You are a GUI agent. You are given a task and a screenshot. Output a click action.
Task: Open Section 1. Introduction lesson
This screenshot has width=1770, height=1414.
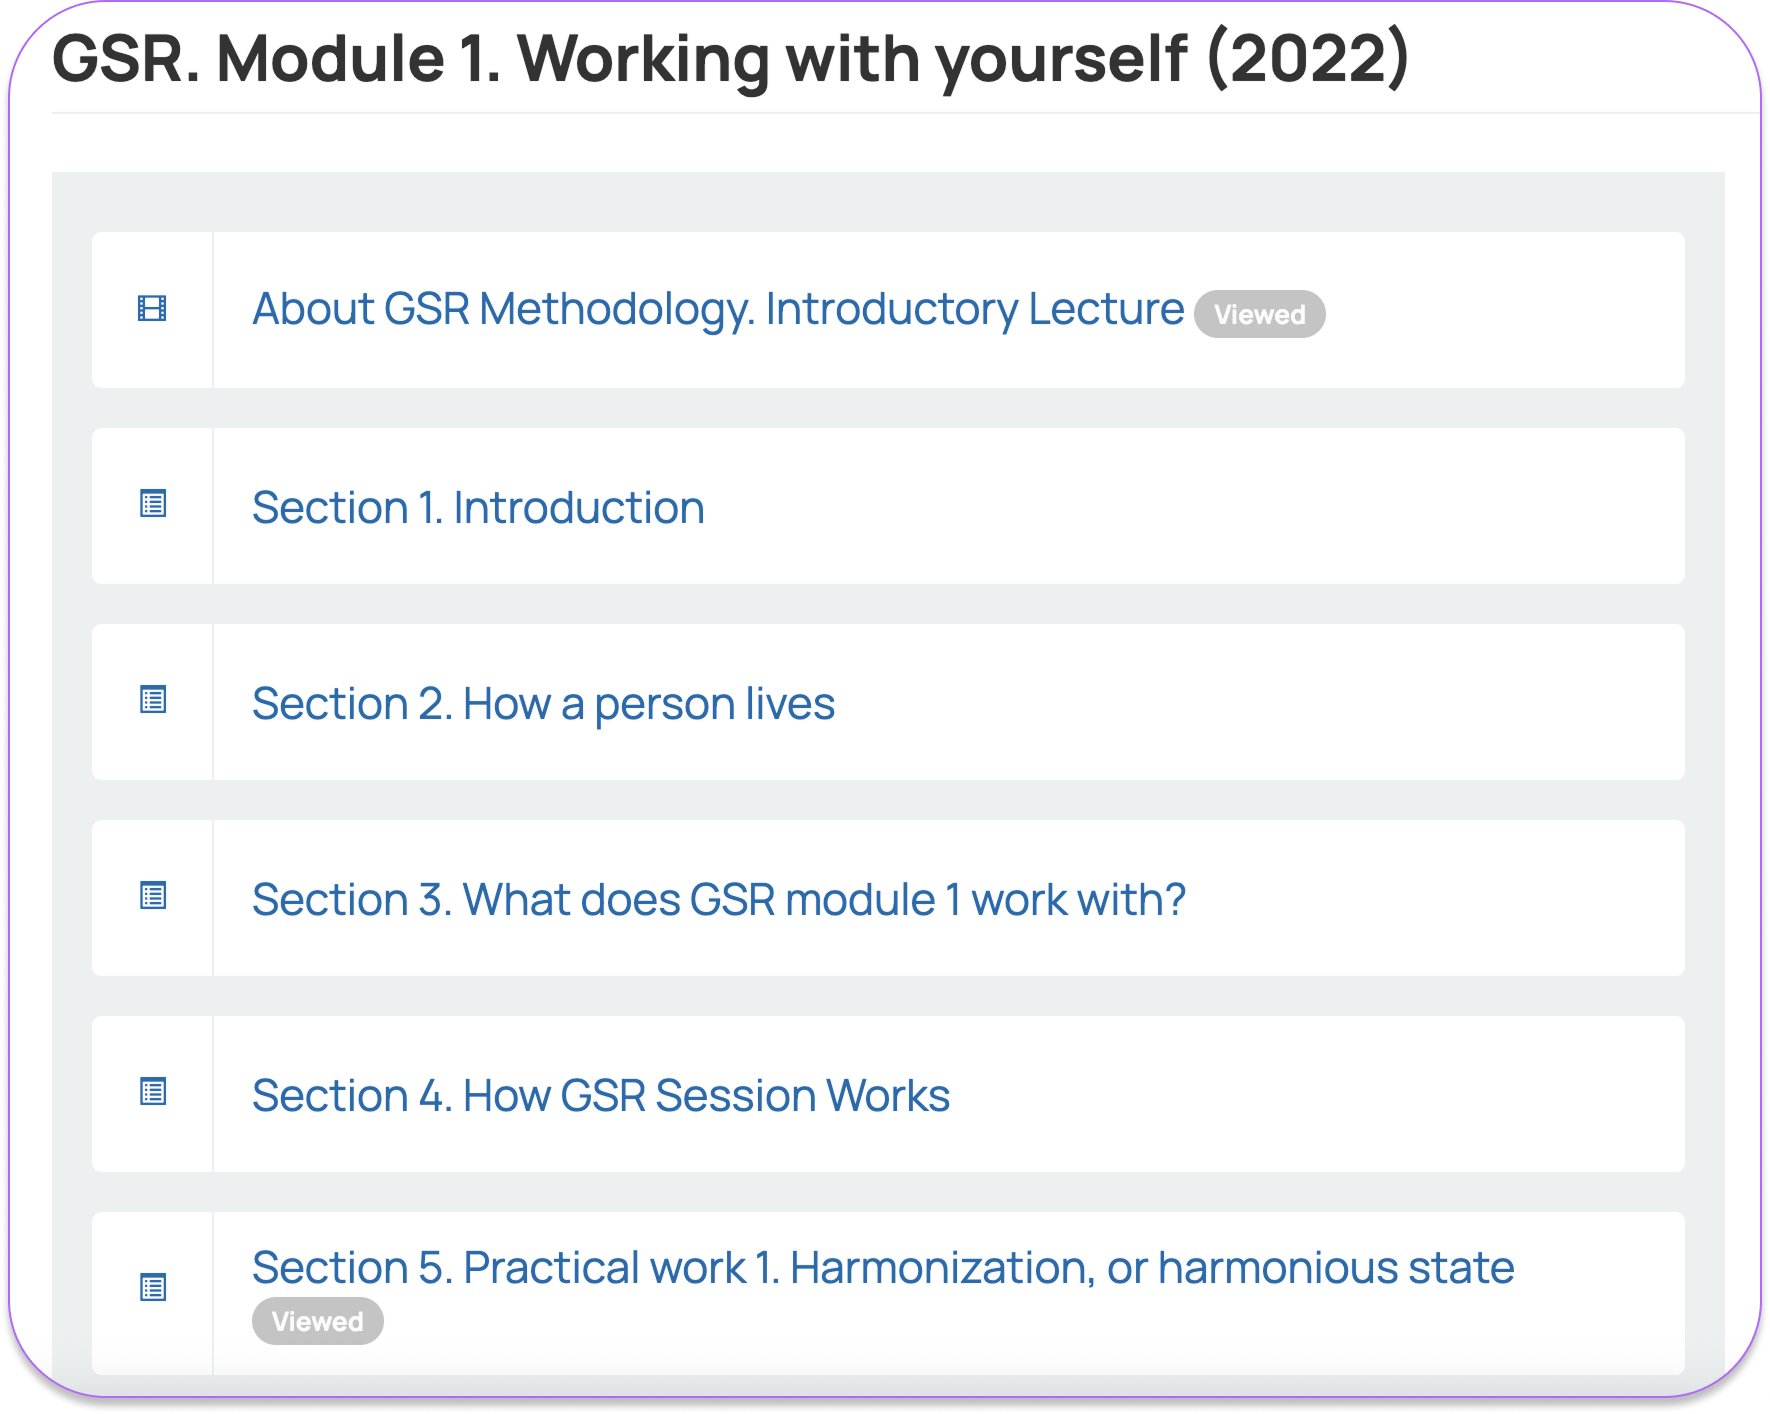[478, 508]
